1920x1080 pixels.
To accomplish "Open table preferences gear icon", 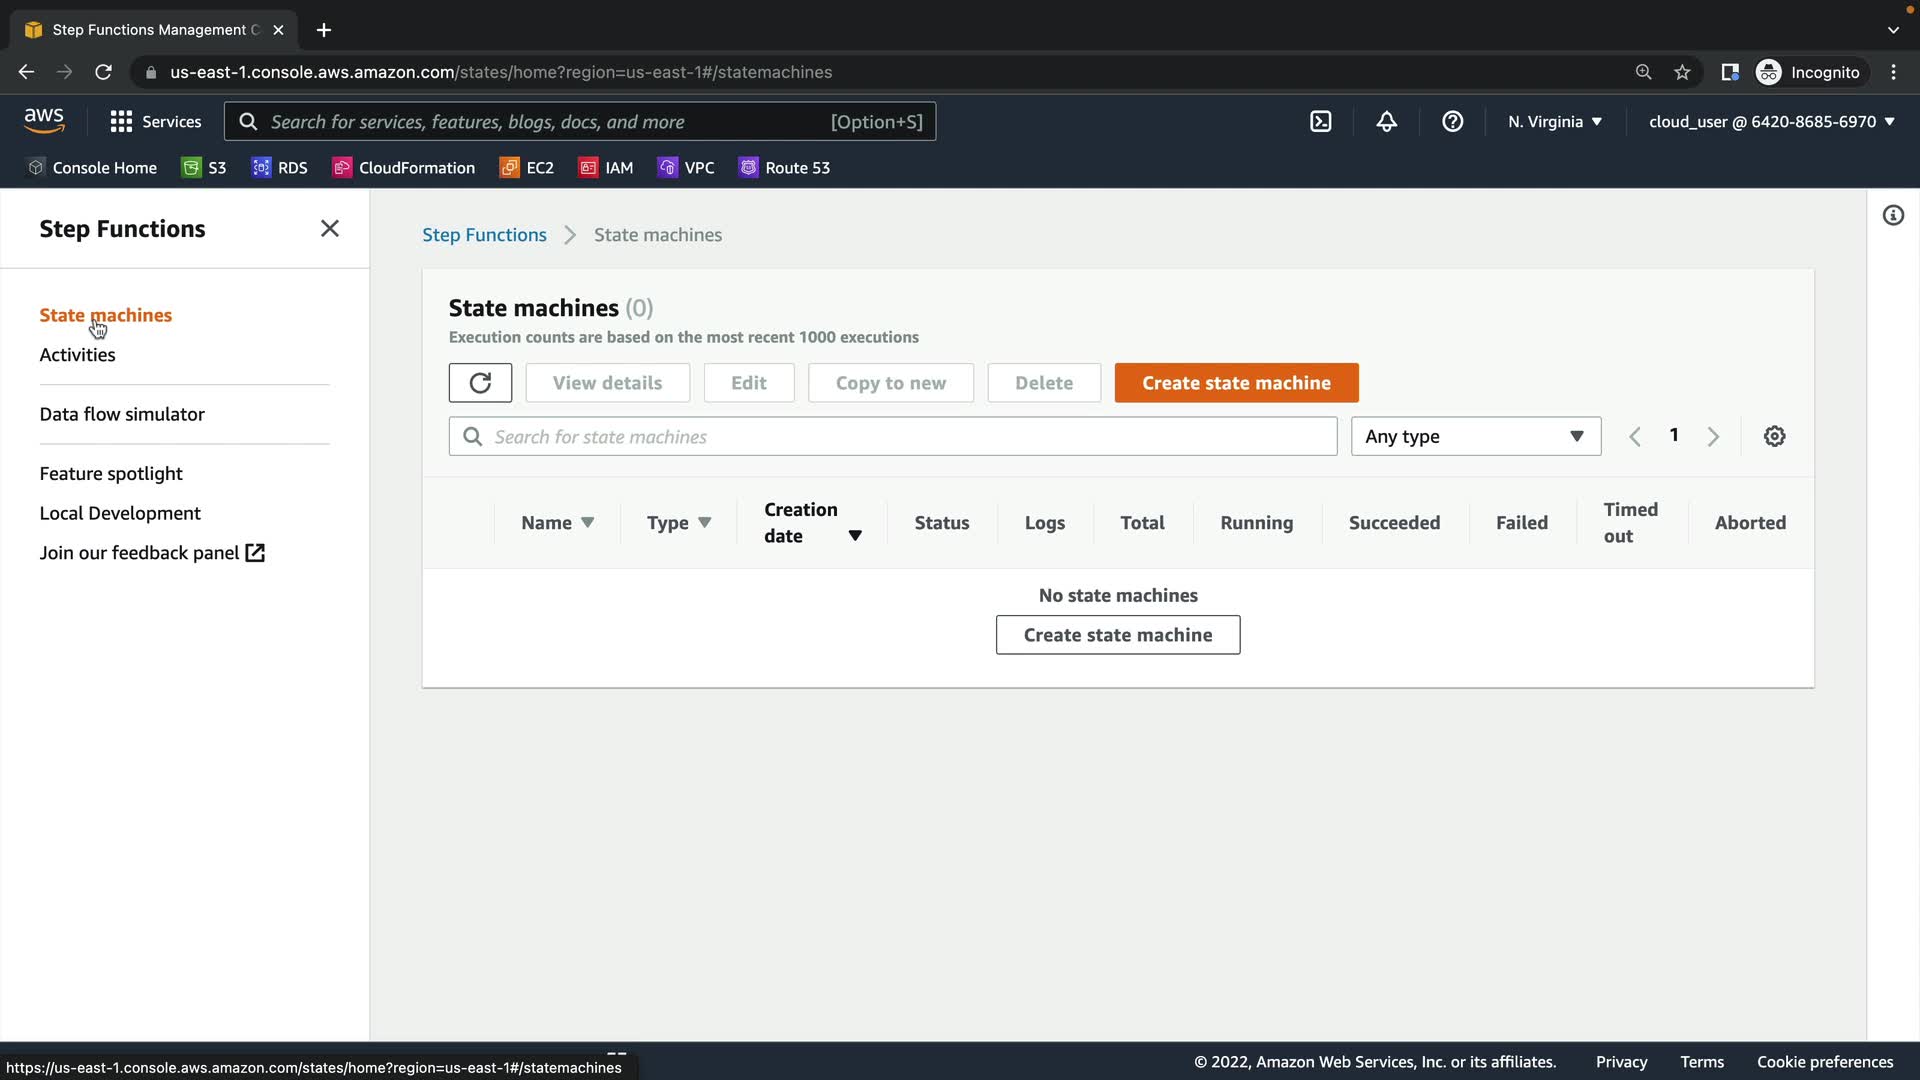I will [x=1774, y=436].
